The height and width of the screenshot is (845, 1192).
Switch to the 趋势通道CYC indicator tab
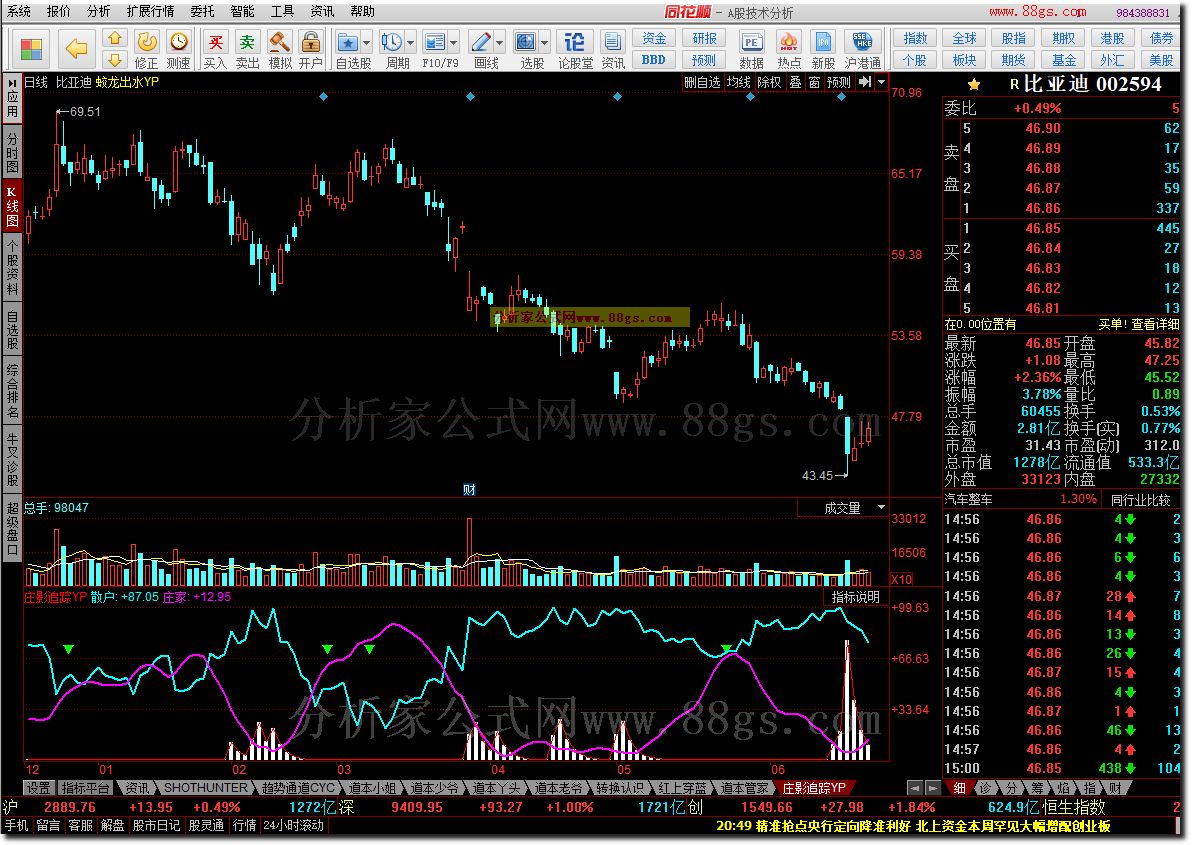[x=297, y=788]
